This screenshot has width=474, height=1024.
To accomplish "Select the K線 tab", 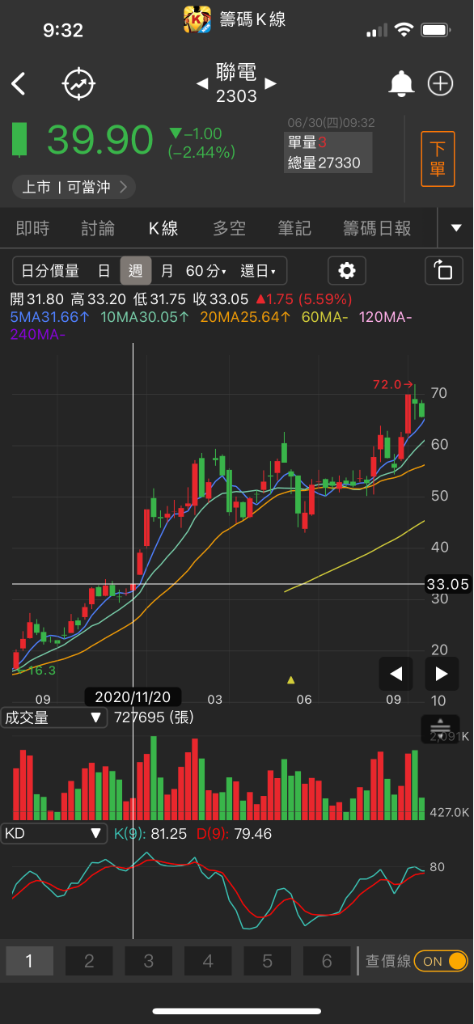I will tap(163, 229).
